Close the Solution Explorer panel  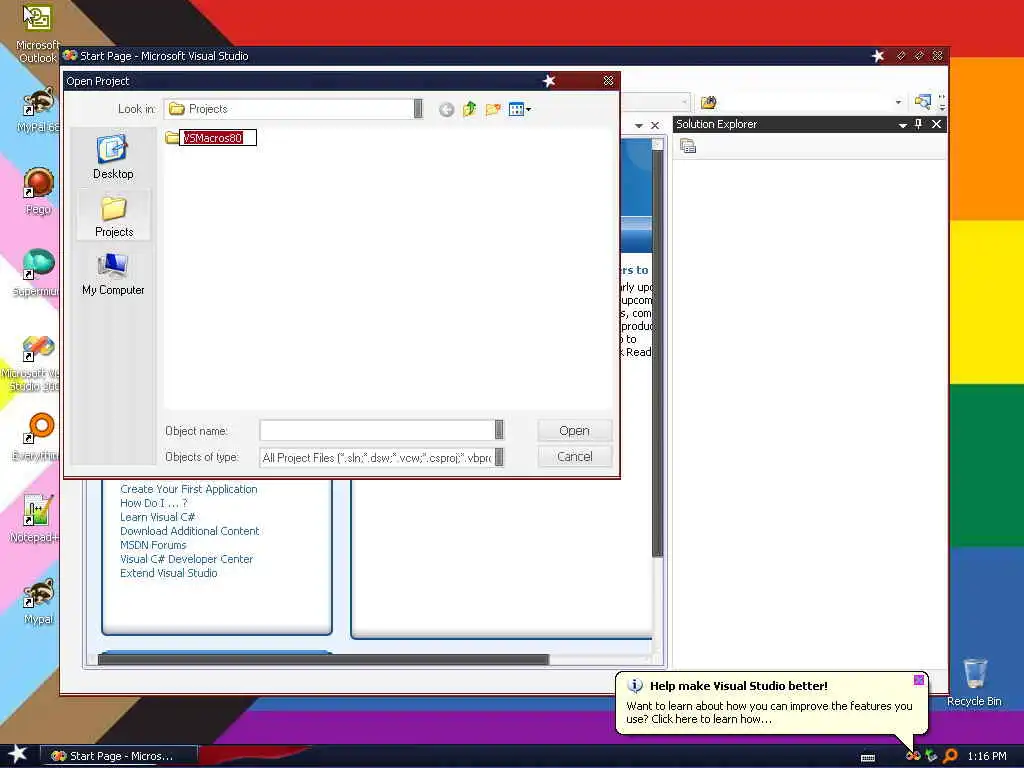pyautogui.click(x=936, y=124)
